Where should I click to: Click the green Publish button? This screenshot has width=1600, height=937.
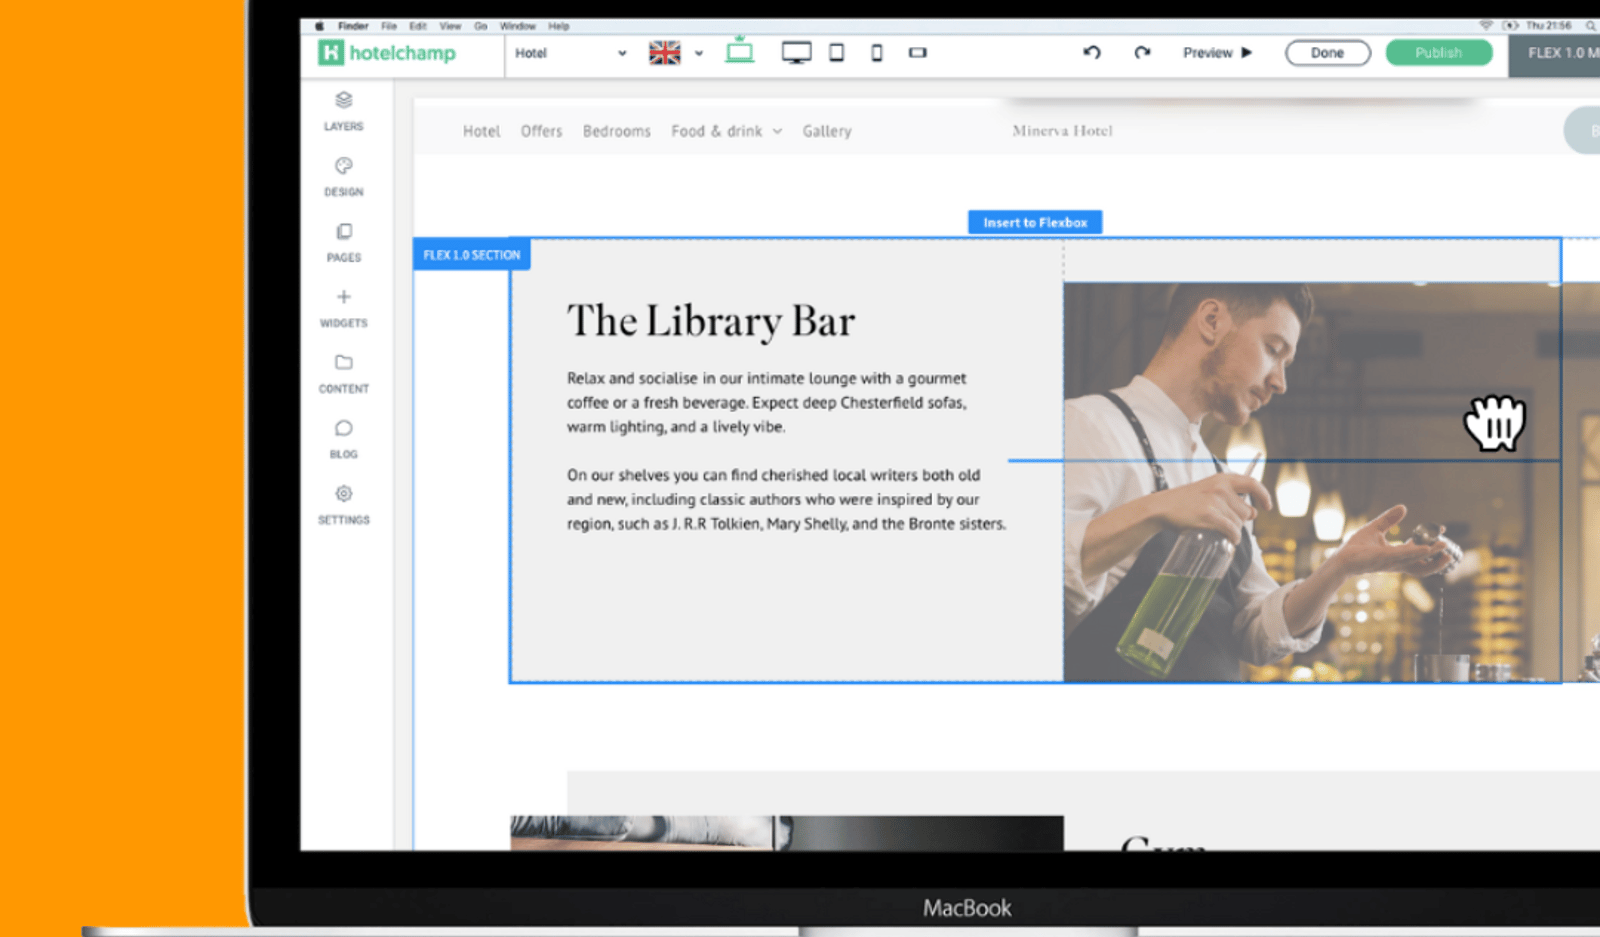(x=1439, y=53)
